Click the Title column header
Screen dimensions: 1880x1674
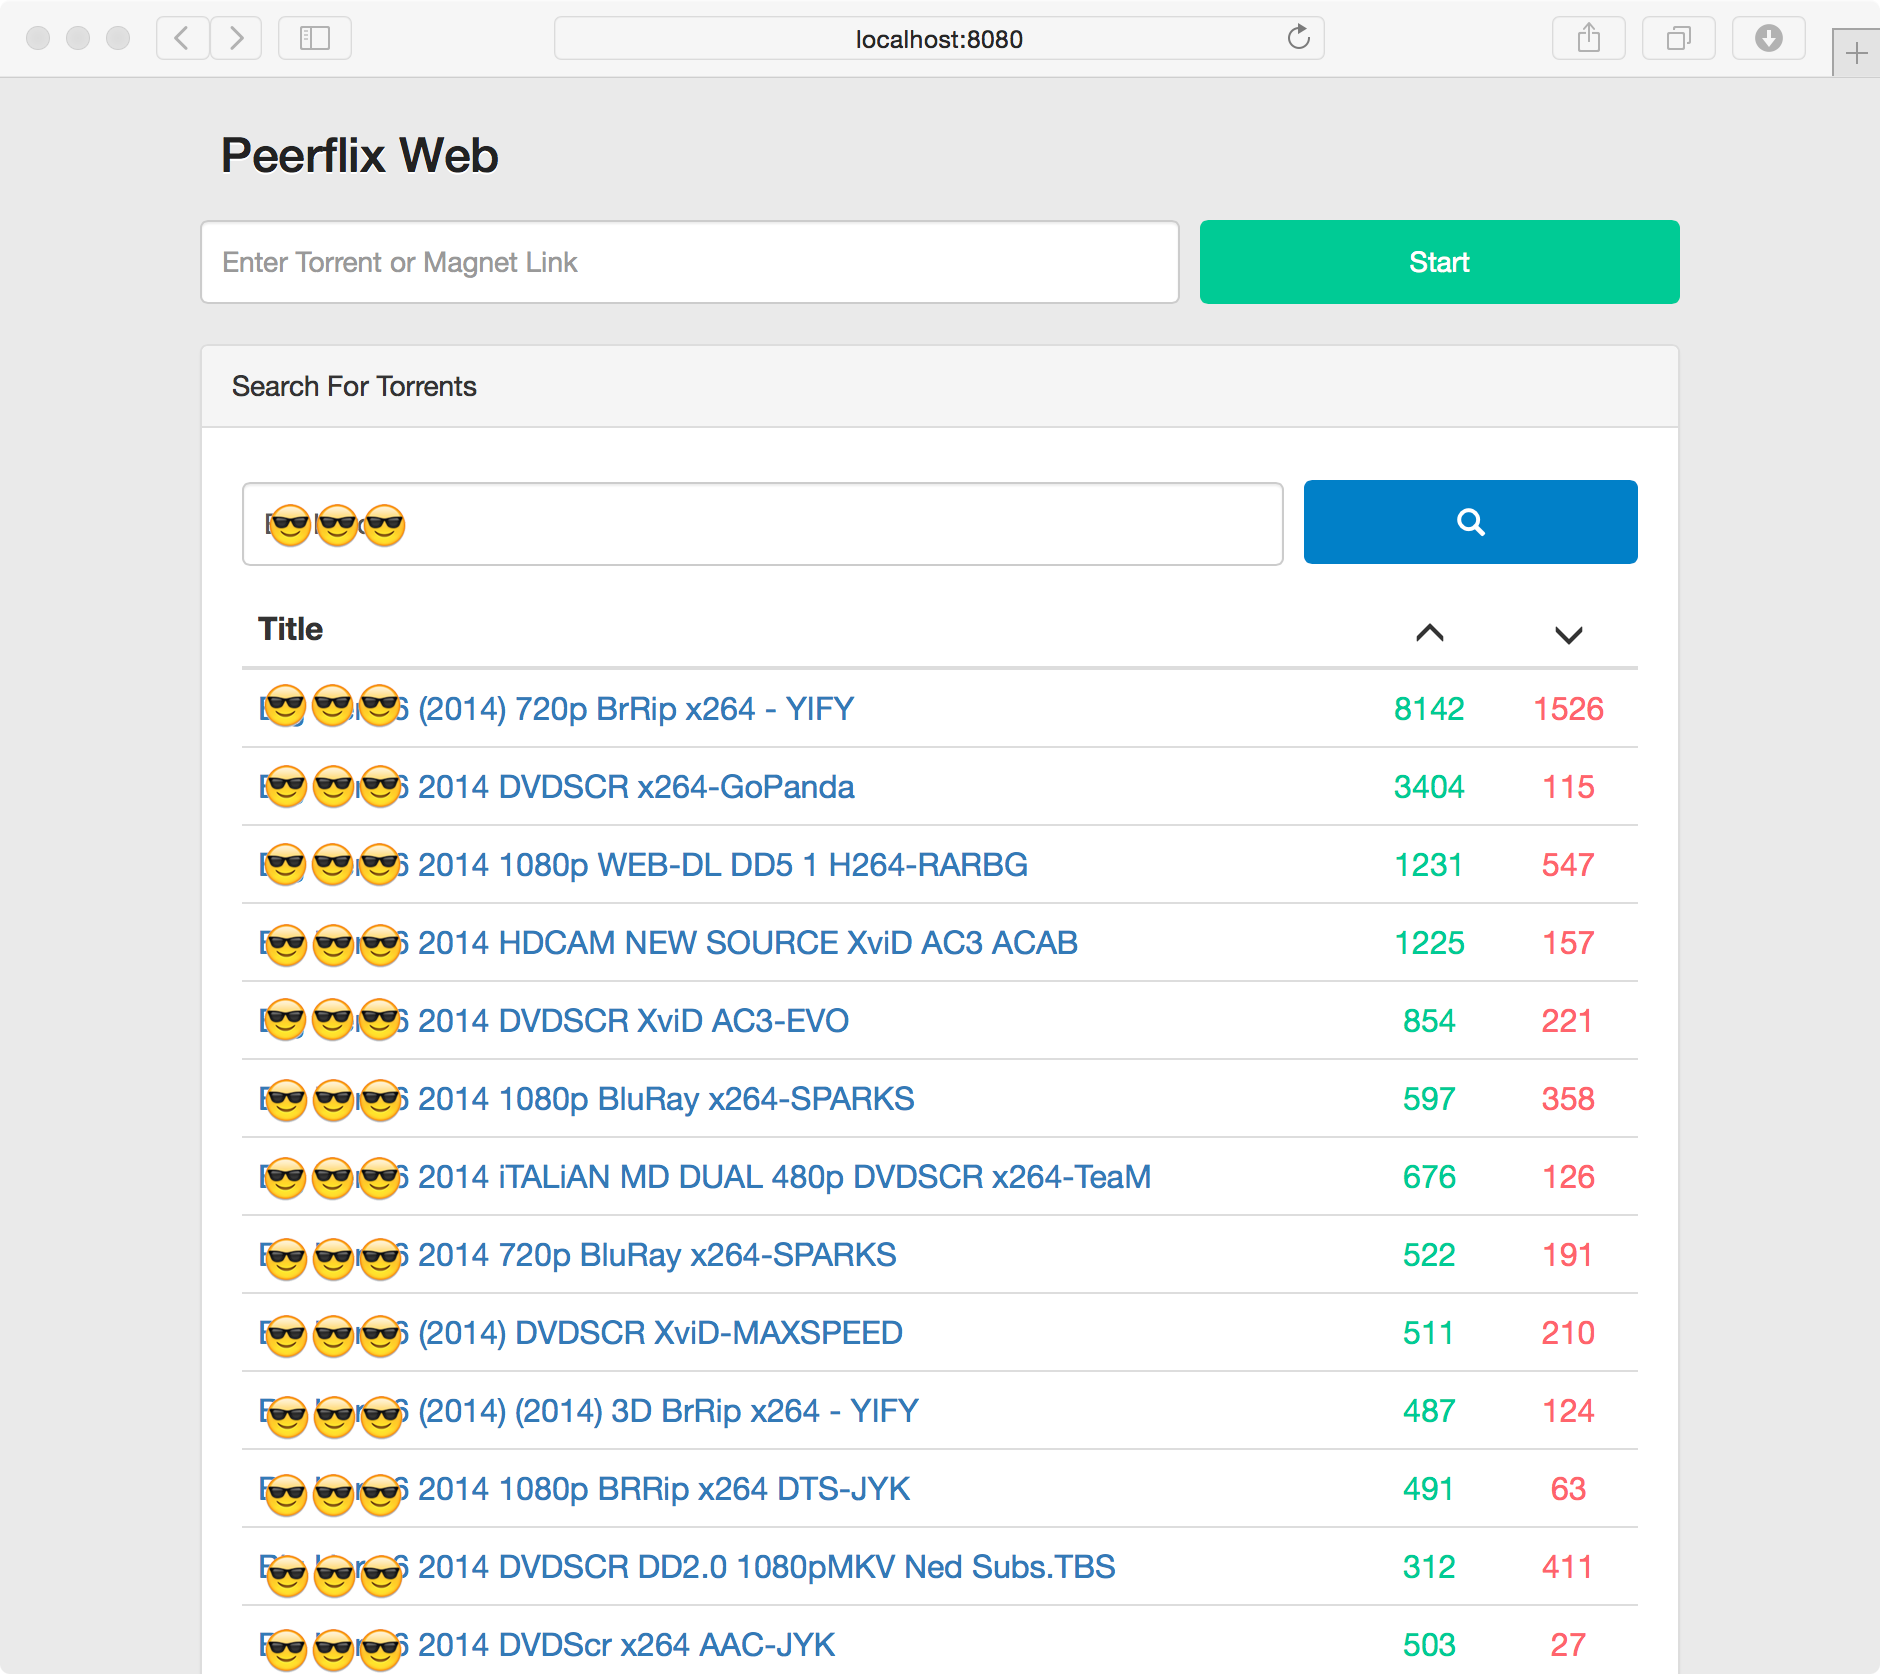click(x=290, y=629)
